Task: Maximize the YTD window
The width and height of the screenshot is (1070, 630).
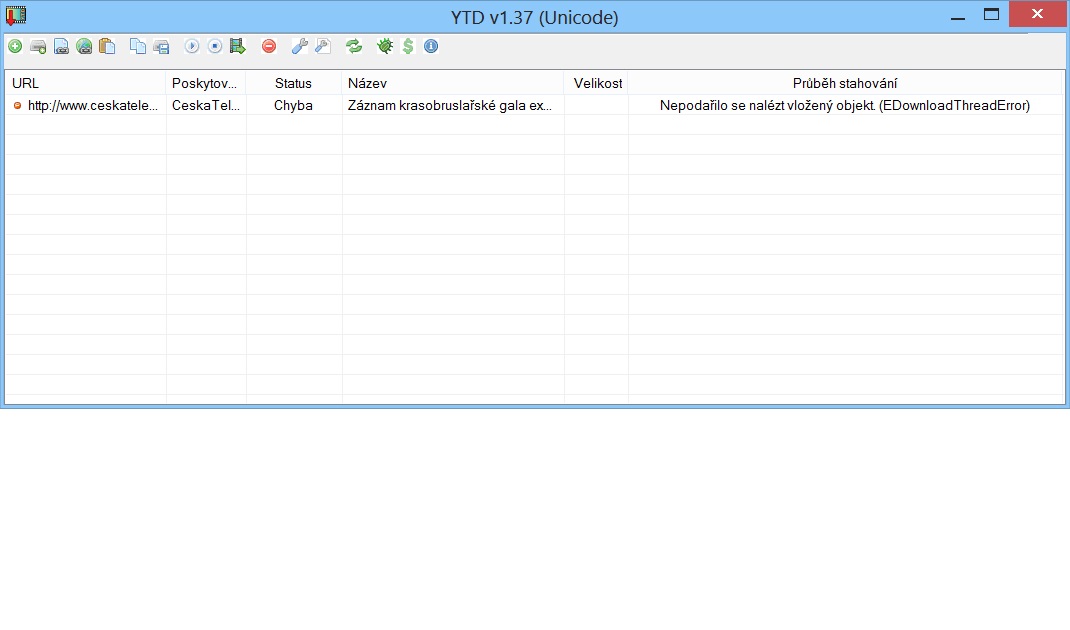Action: coord(992,14)
